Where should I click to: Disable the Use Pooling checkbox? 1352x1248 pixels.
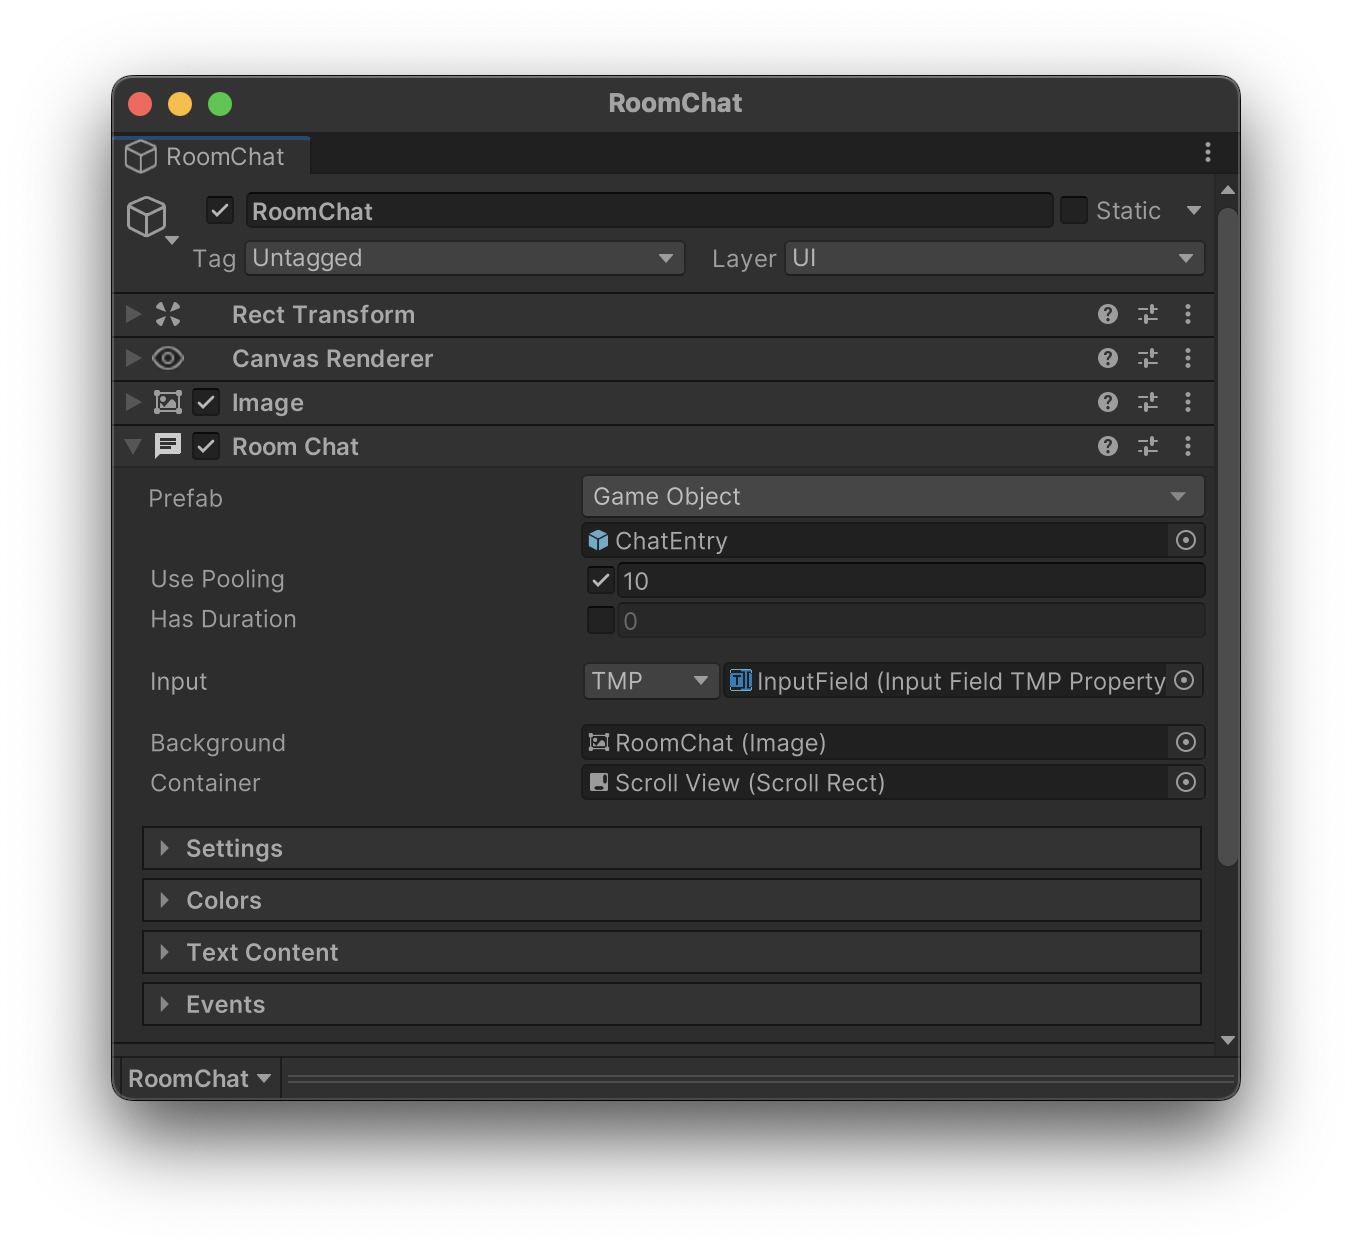600,581
